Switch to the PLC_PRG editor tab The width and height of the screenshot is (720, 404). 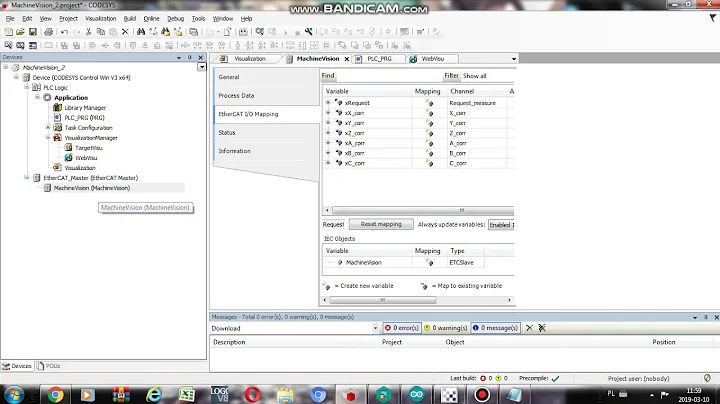379,59
